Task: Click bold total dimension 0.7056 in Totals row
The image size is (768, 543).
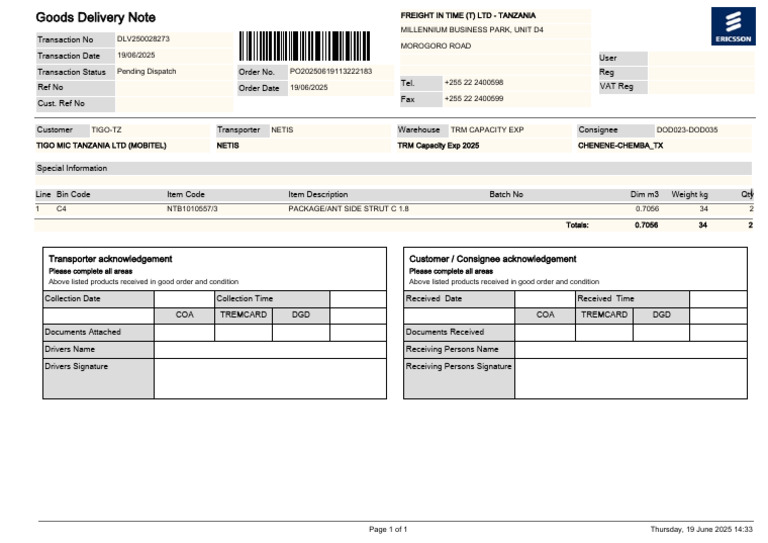Action: click(646, 225)
